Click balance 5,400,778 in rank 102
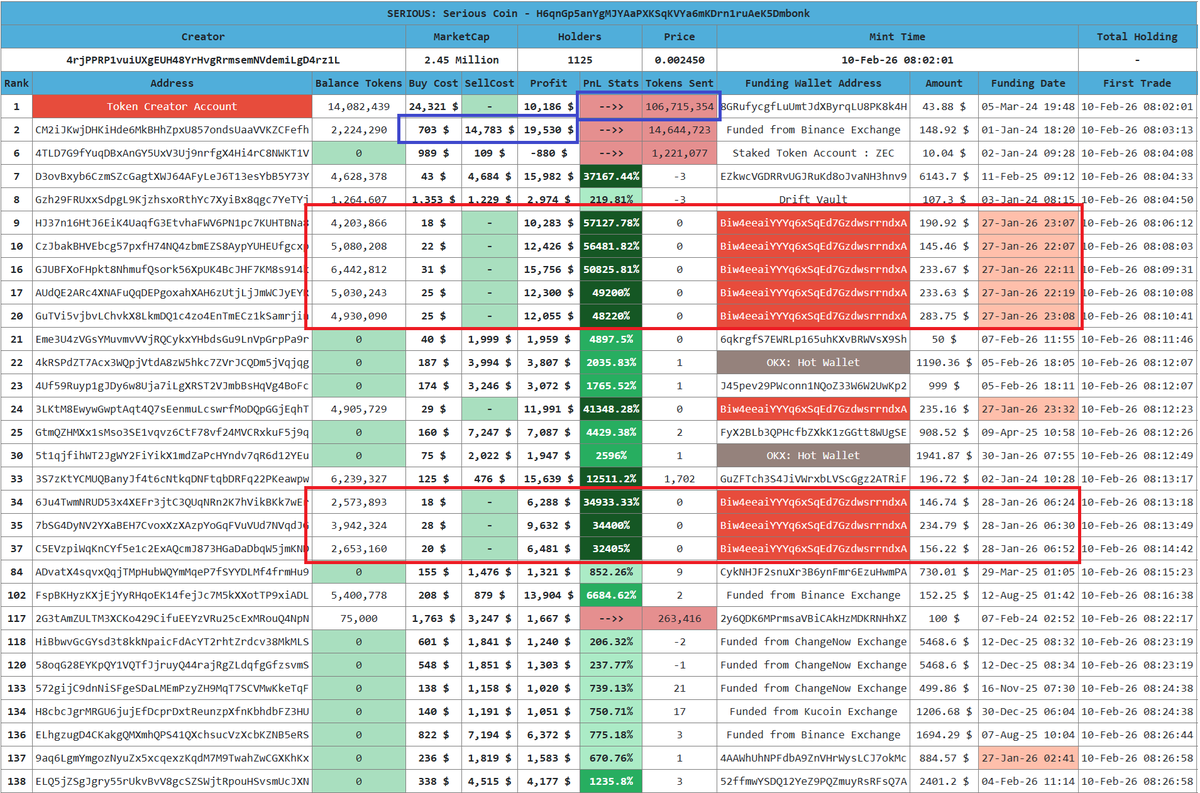 358,595
